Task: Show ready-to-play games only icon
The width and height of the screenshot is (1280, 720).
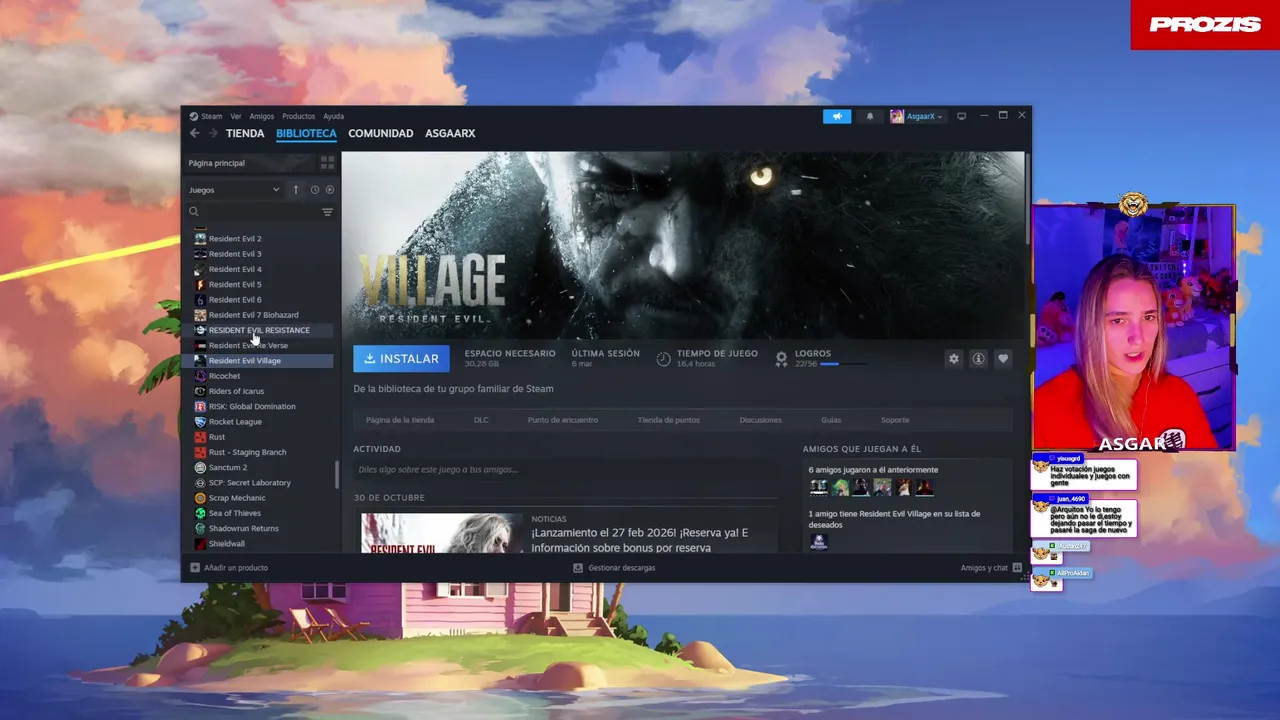Action: (330, 190)
